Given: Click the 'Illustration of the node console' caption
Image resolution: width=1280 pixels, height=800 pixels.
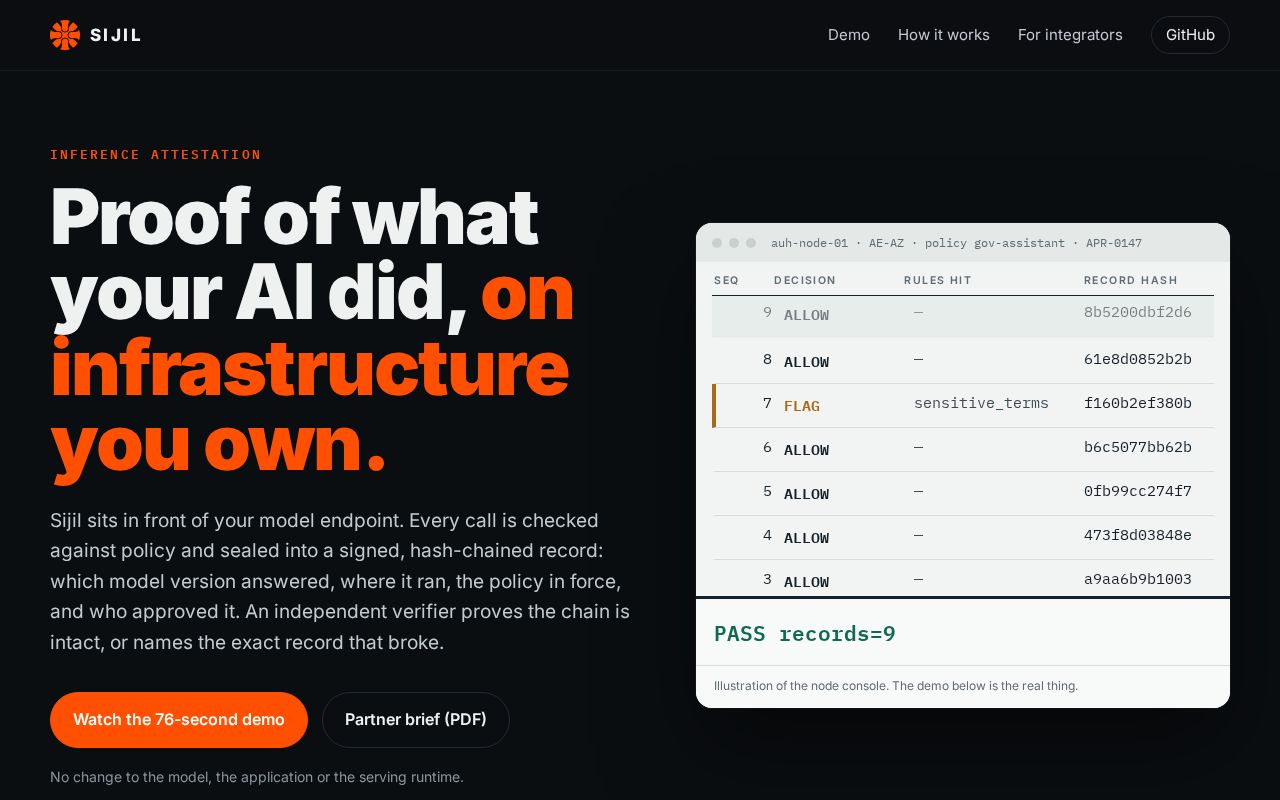Looking at the screenshot, I should point(896,686).
